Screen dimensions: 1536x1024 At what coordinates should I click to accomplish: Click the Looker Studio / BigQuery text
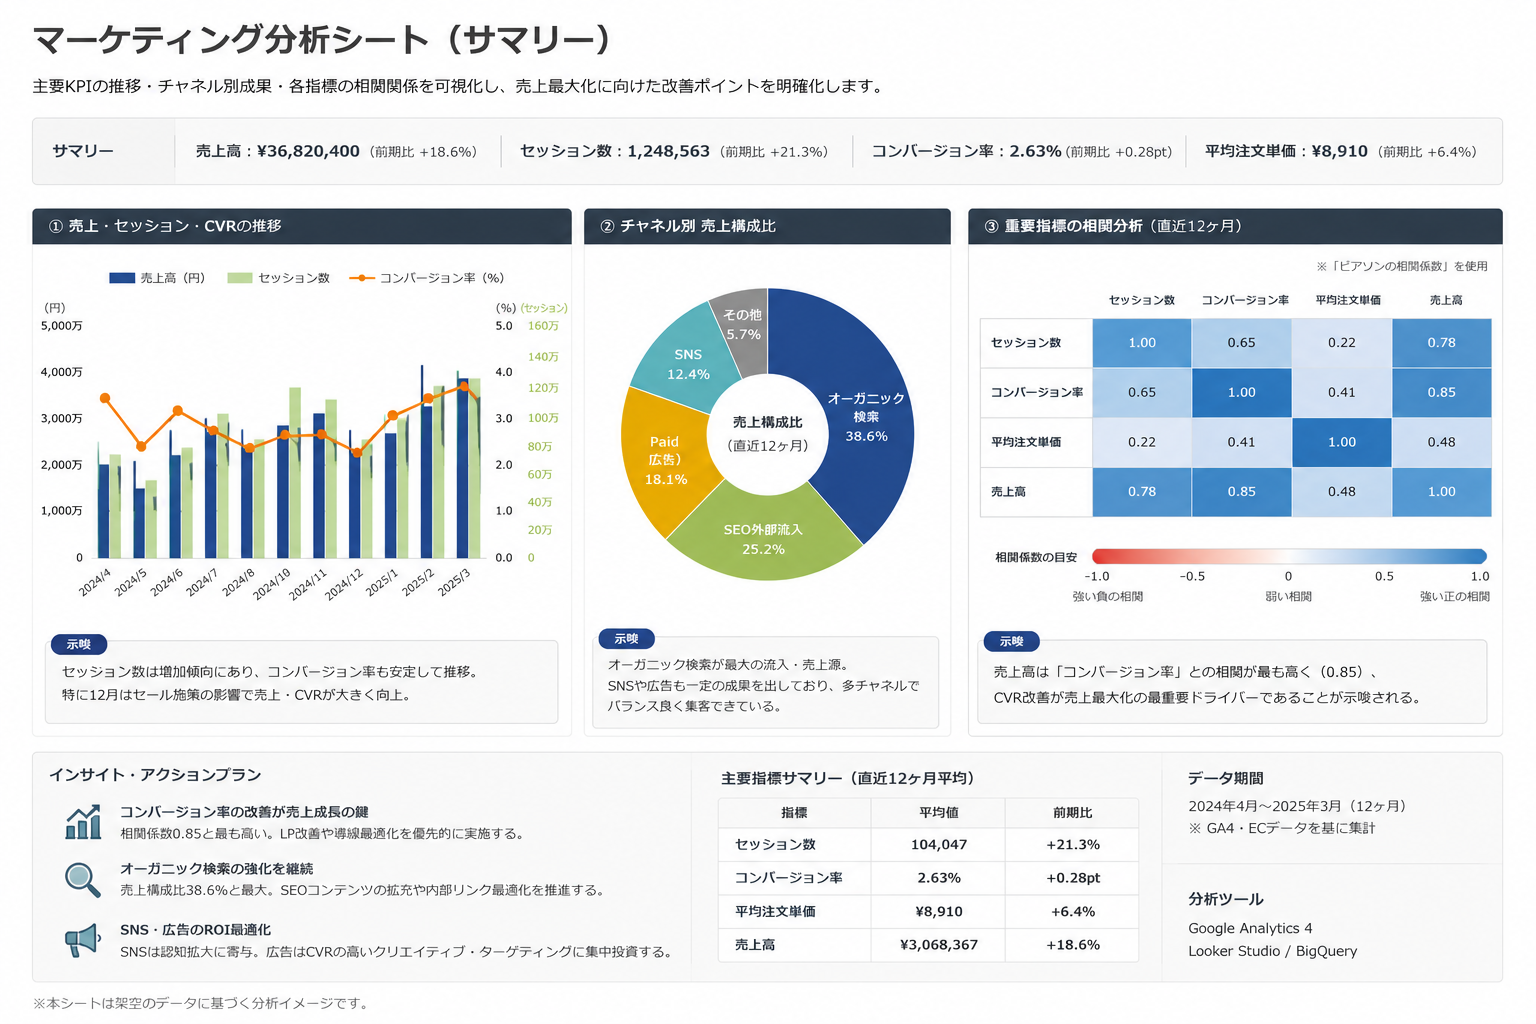pyautogui.click(x=1272, y=951)
